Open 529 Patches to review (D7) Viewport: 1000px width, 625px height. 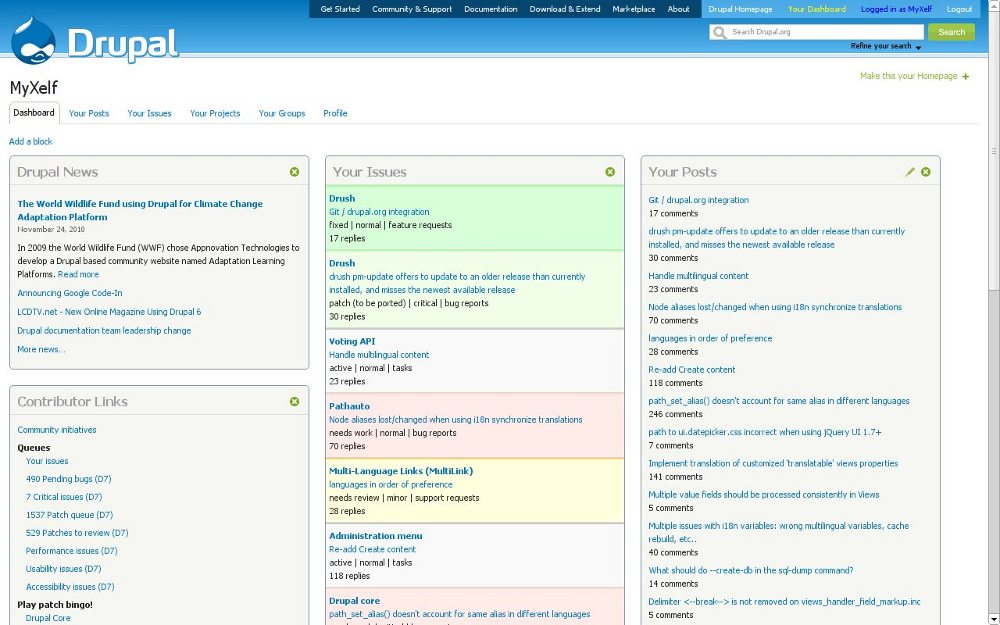pyautogui.click(x=77, y=533)
